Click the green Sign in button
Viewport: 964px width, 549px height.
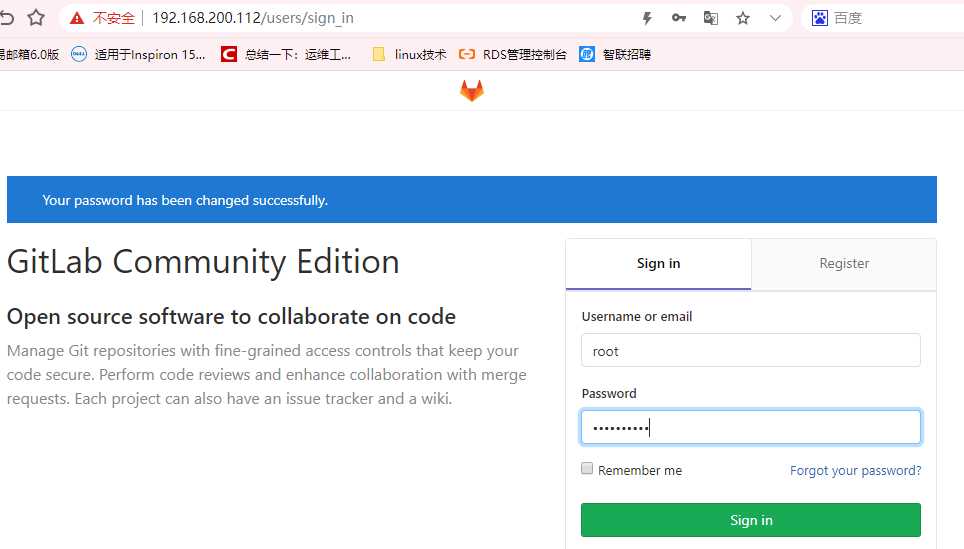(751, 520)
